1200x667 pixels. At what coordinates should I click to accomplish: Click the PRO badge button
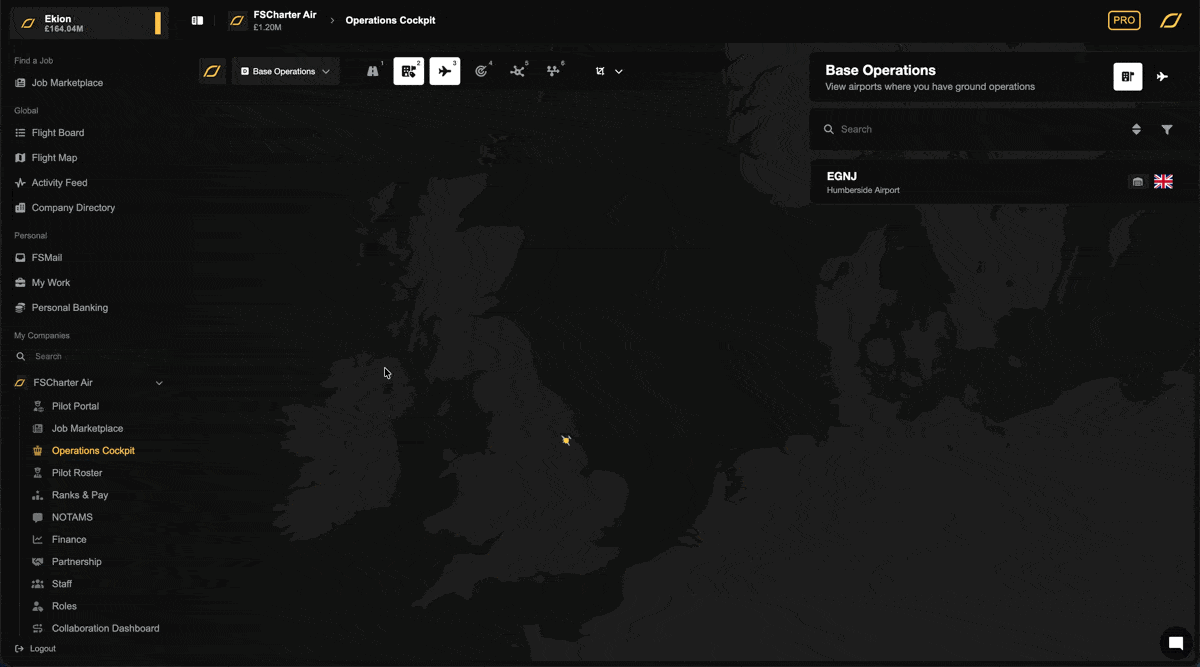(x=1124, y=20)
